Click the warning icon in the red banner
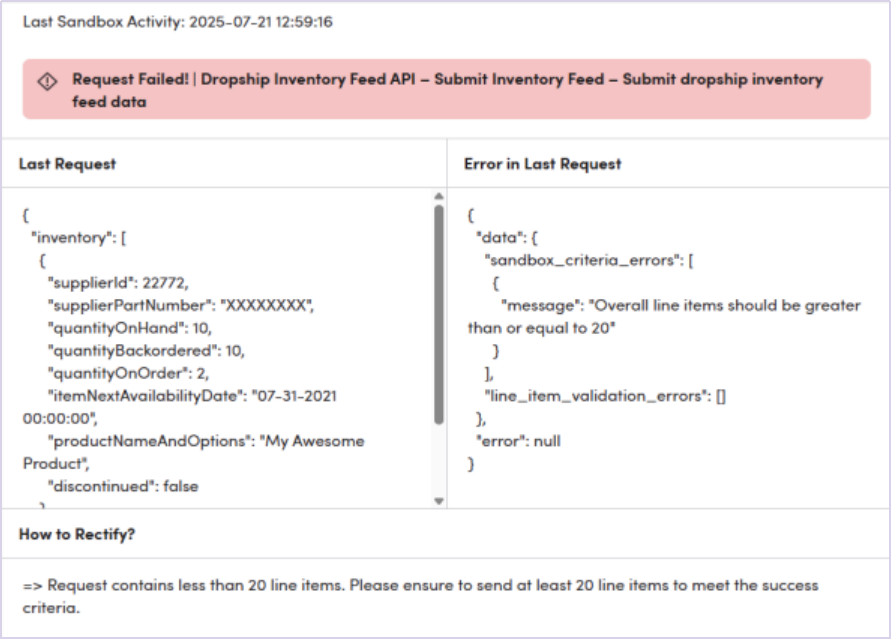The height and width of the screenshot is (639, 891). pyautogui.click(x=47, y=81)
